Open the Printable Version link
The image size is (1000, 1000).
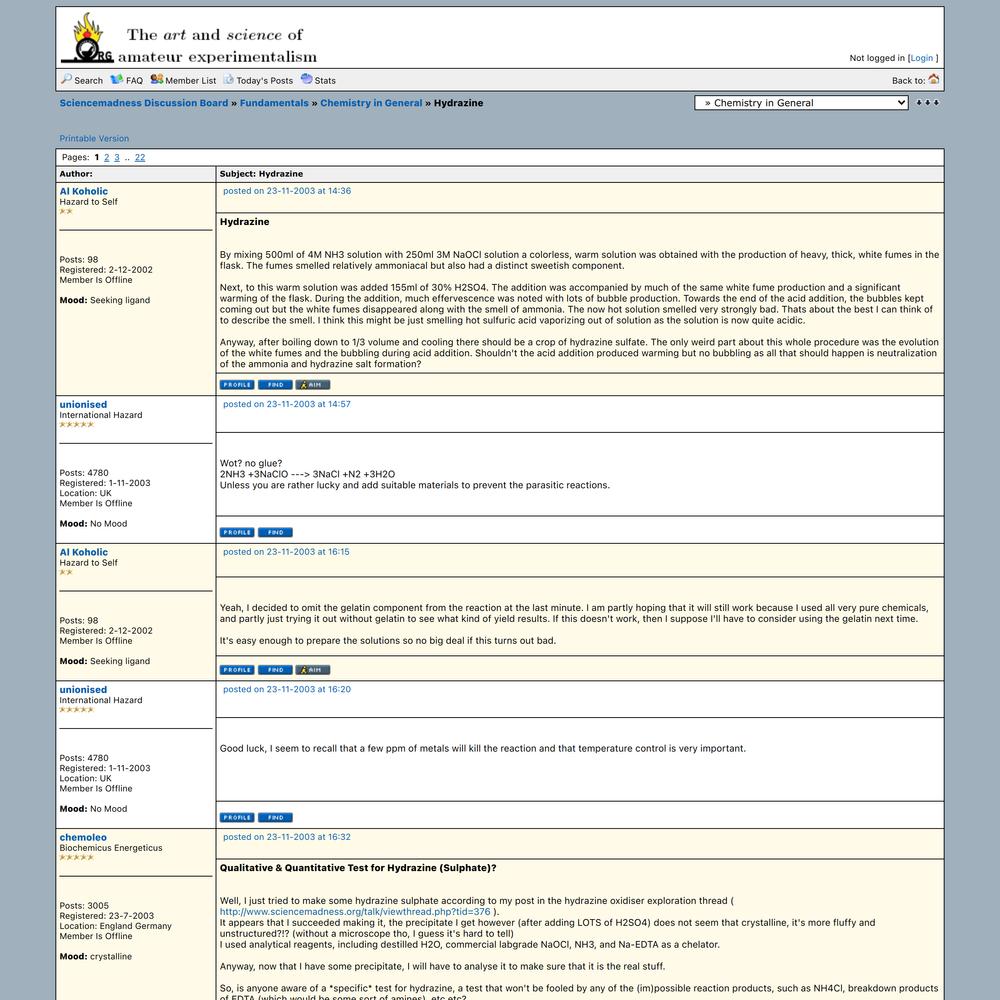click(94, 138)
